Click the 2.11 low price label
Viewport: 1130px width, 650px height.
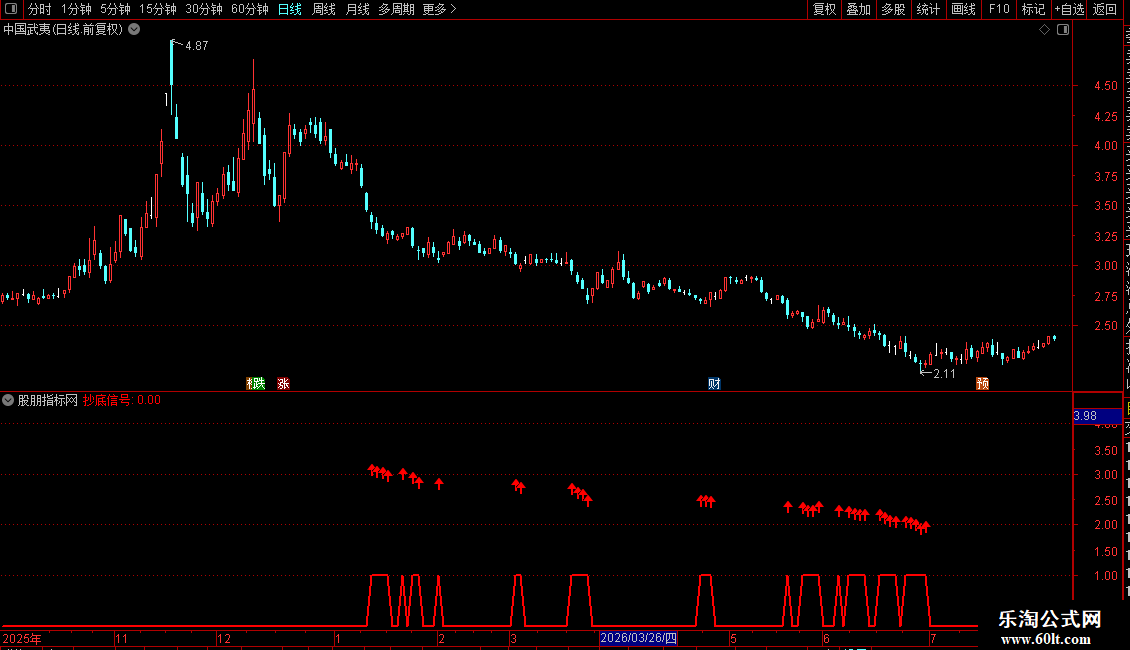coord(944,373)
